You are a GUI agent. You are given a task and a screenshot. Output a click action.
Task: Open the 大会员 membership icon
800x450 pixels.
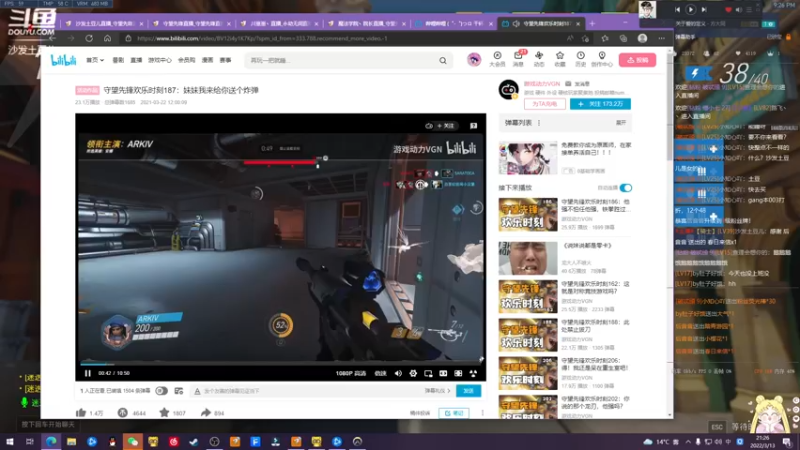(497, 59)
